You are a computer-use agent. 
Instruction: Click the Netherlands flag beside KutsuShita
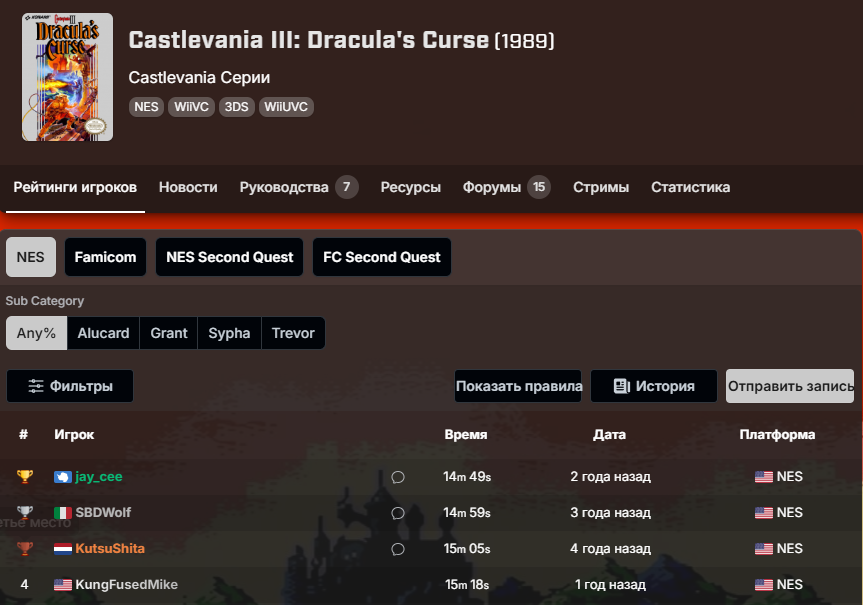coord(63,549)
